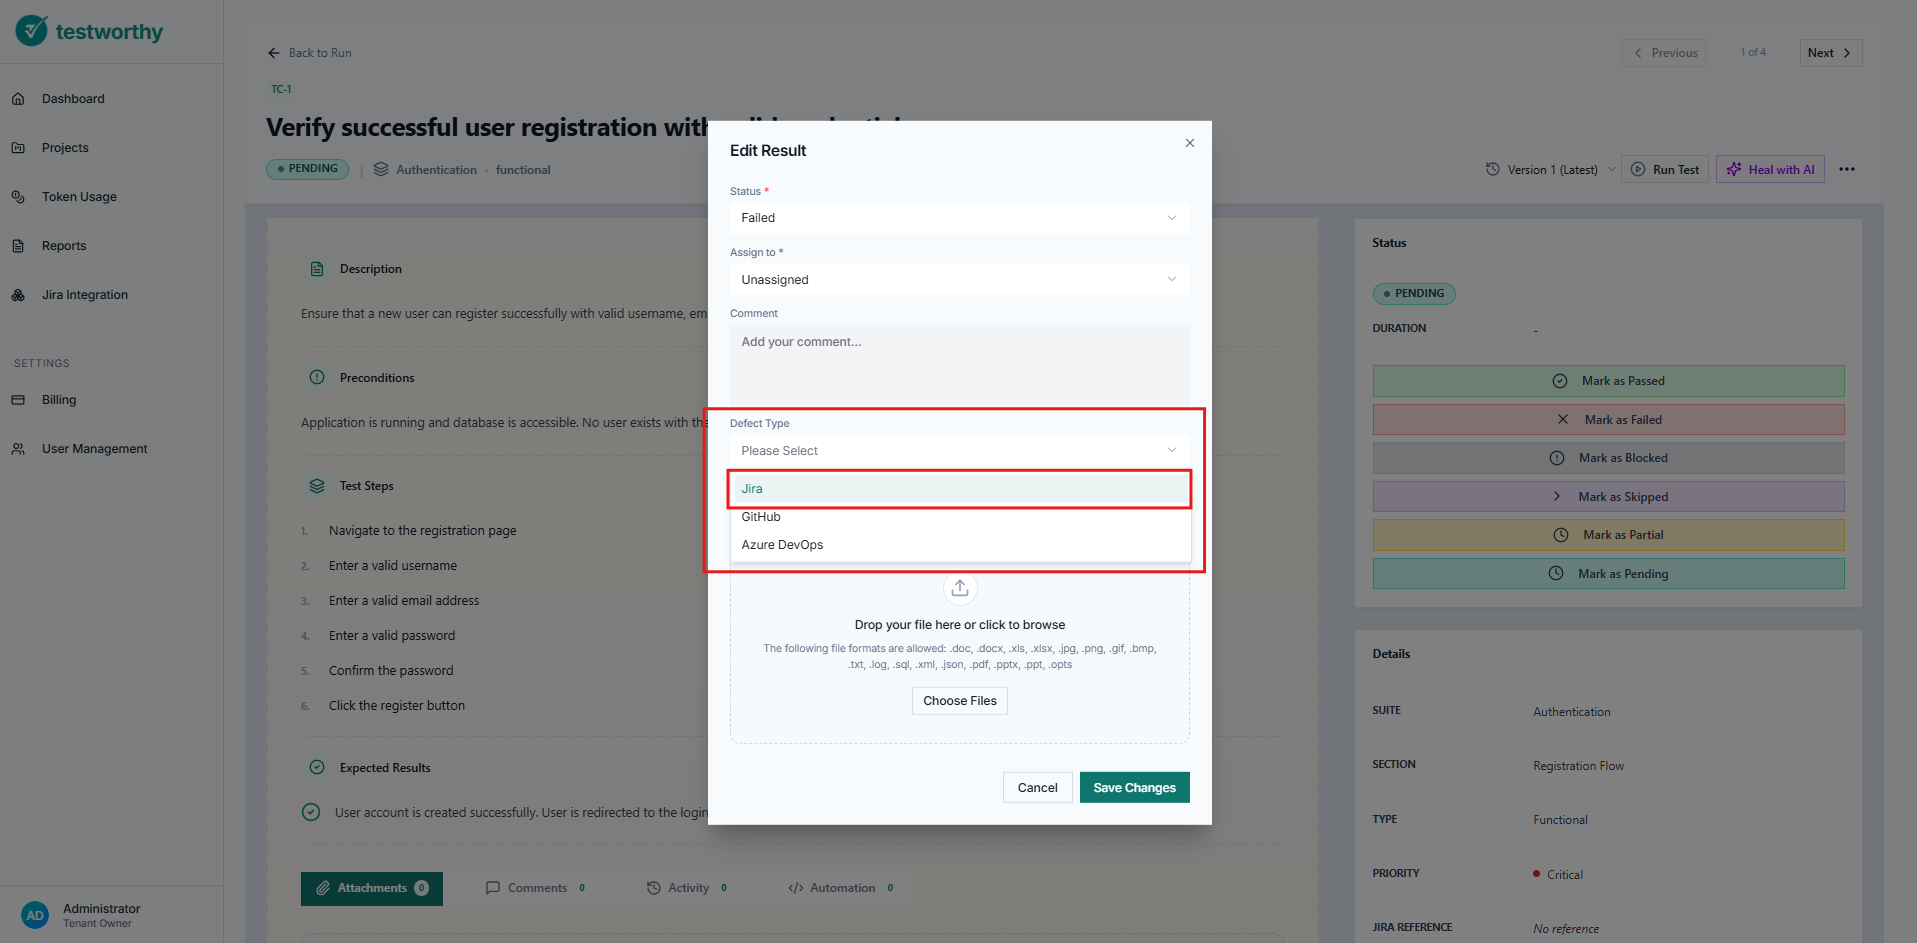The image size is (1917, 943).
Task: Click the Mark as Blocked warning icon
Action: [x=1557, y=458]
